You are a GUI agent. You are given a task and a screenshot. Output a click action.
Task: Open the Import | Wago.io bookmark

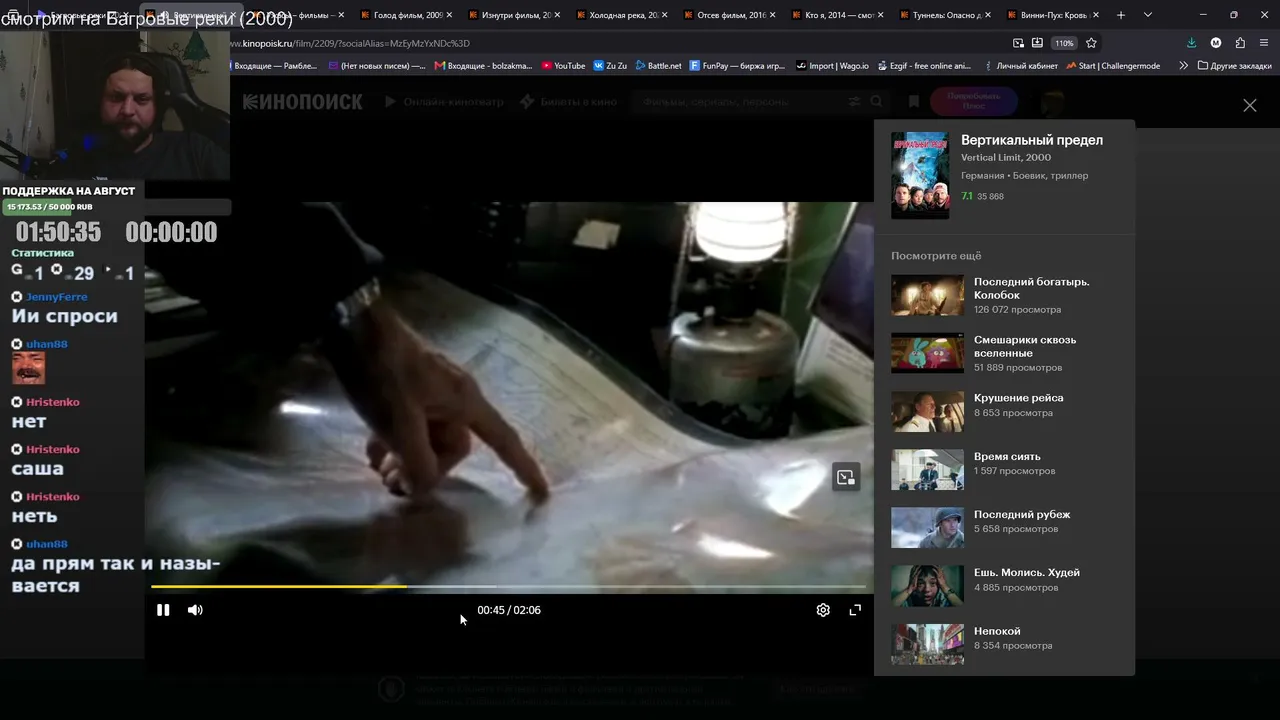click(834, 66)
